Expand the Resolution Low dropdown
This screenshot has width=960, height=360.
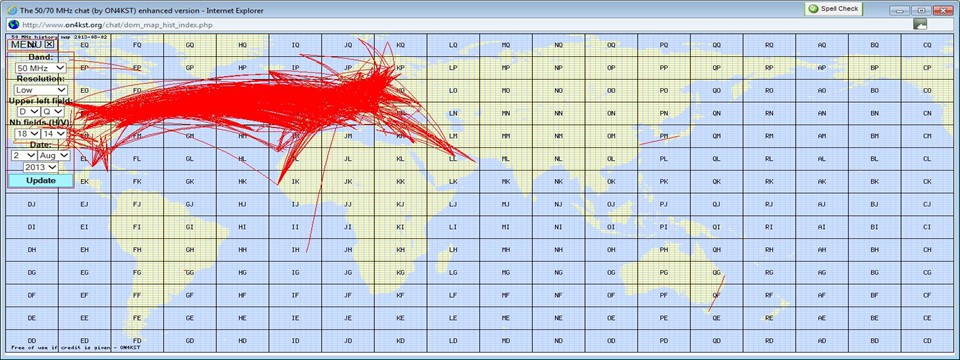click(x=41, y=90)
